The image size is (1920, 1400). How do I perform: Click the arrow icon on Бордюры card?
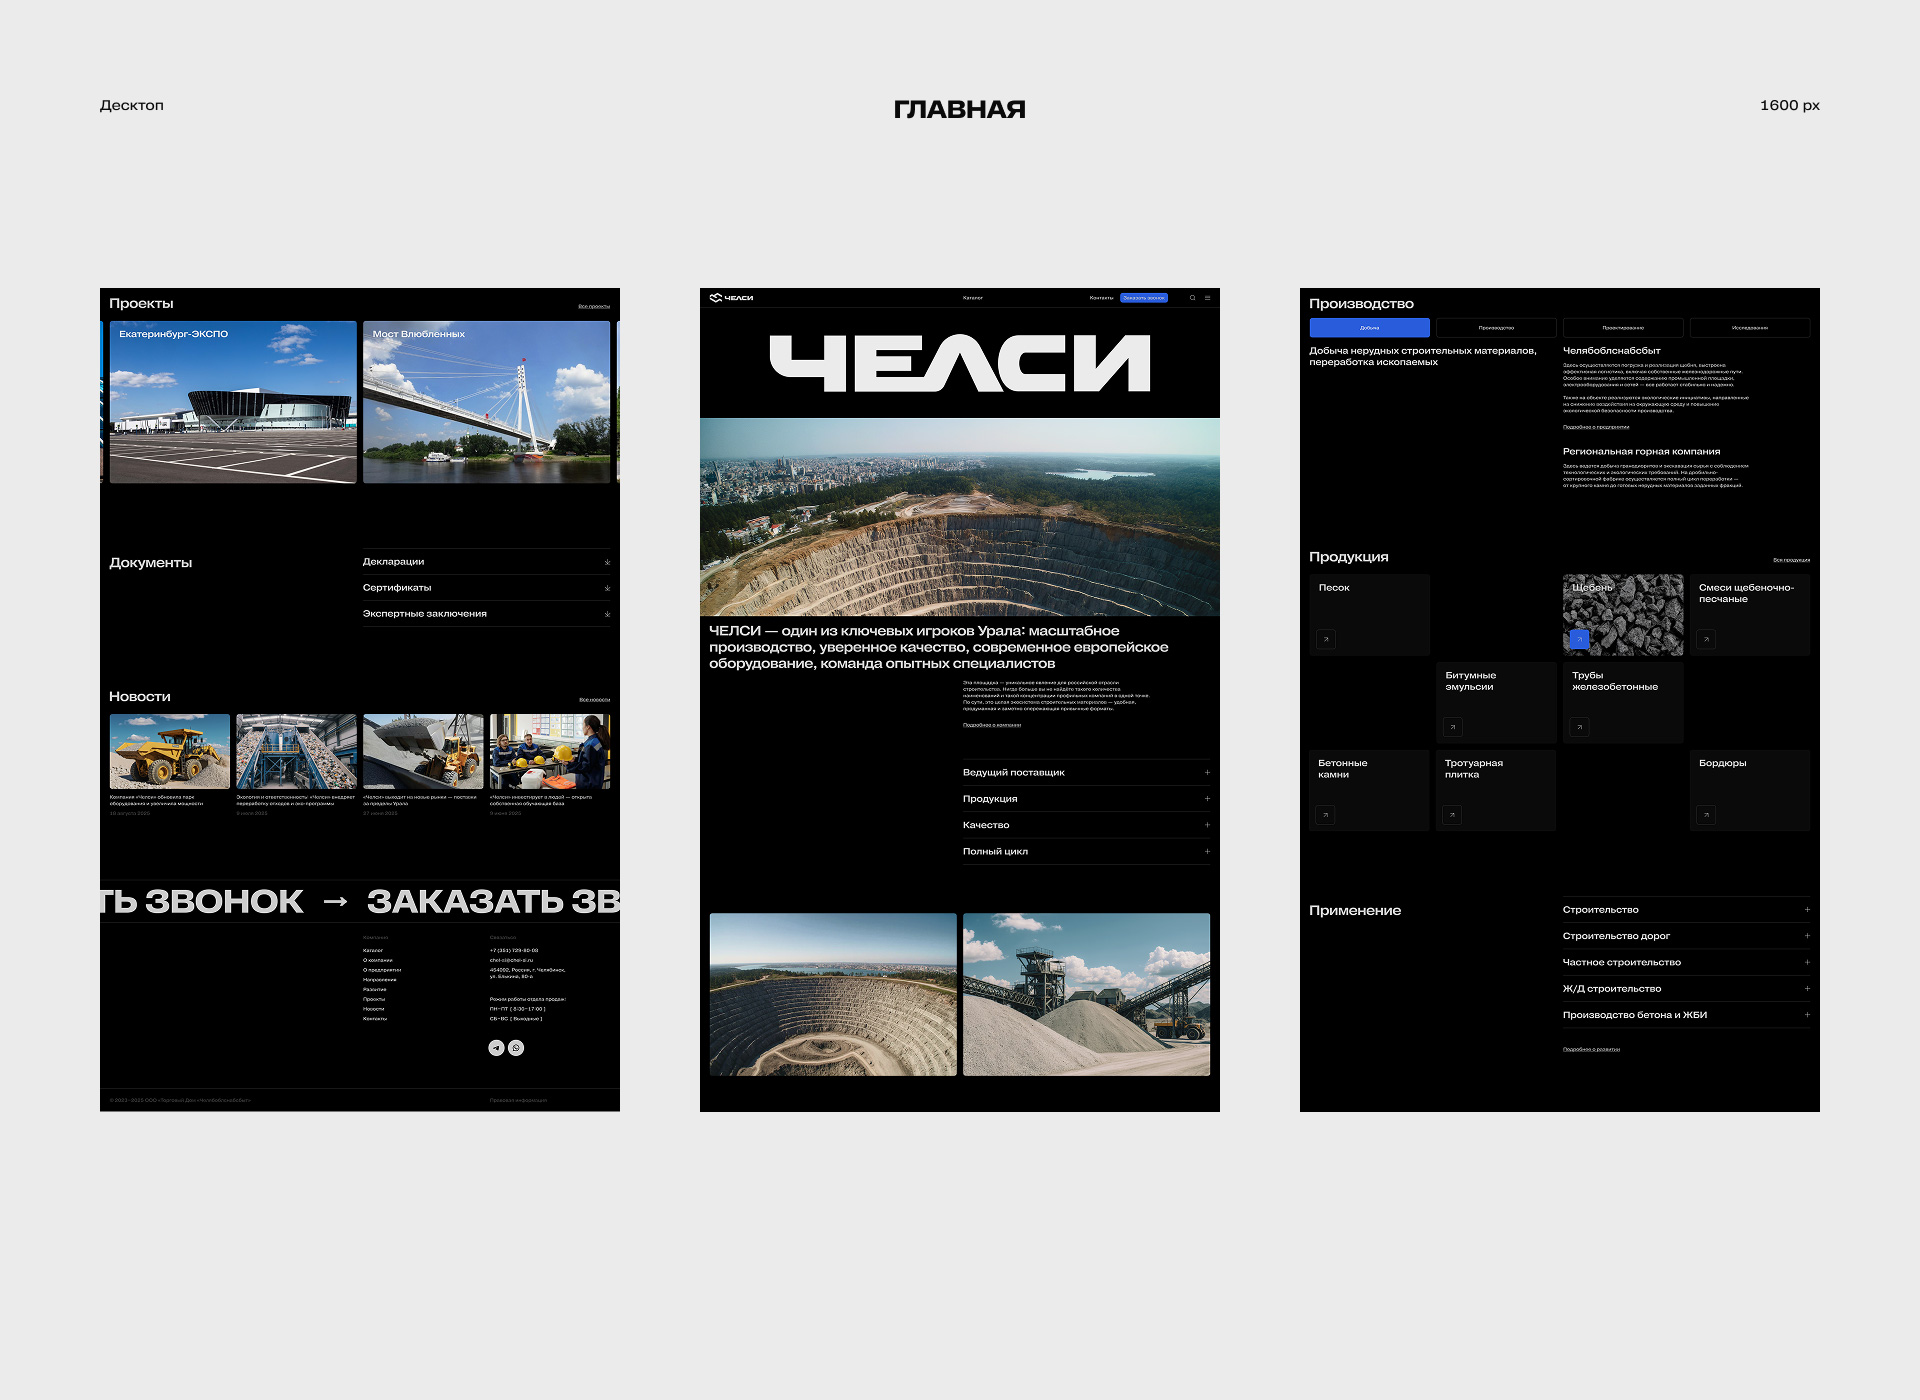click(1706, 815)
